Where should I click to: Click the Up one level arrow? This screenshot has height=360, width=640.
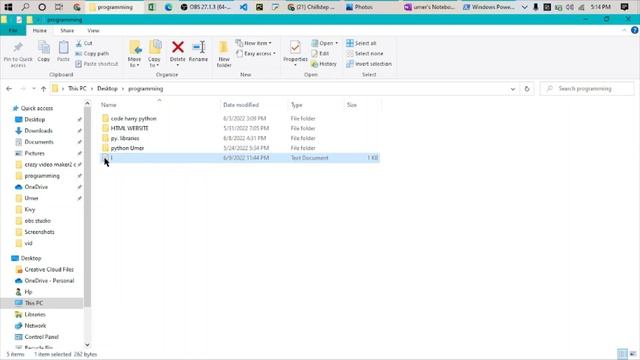coord(44,89)
